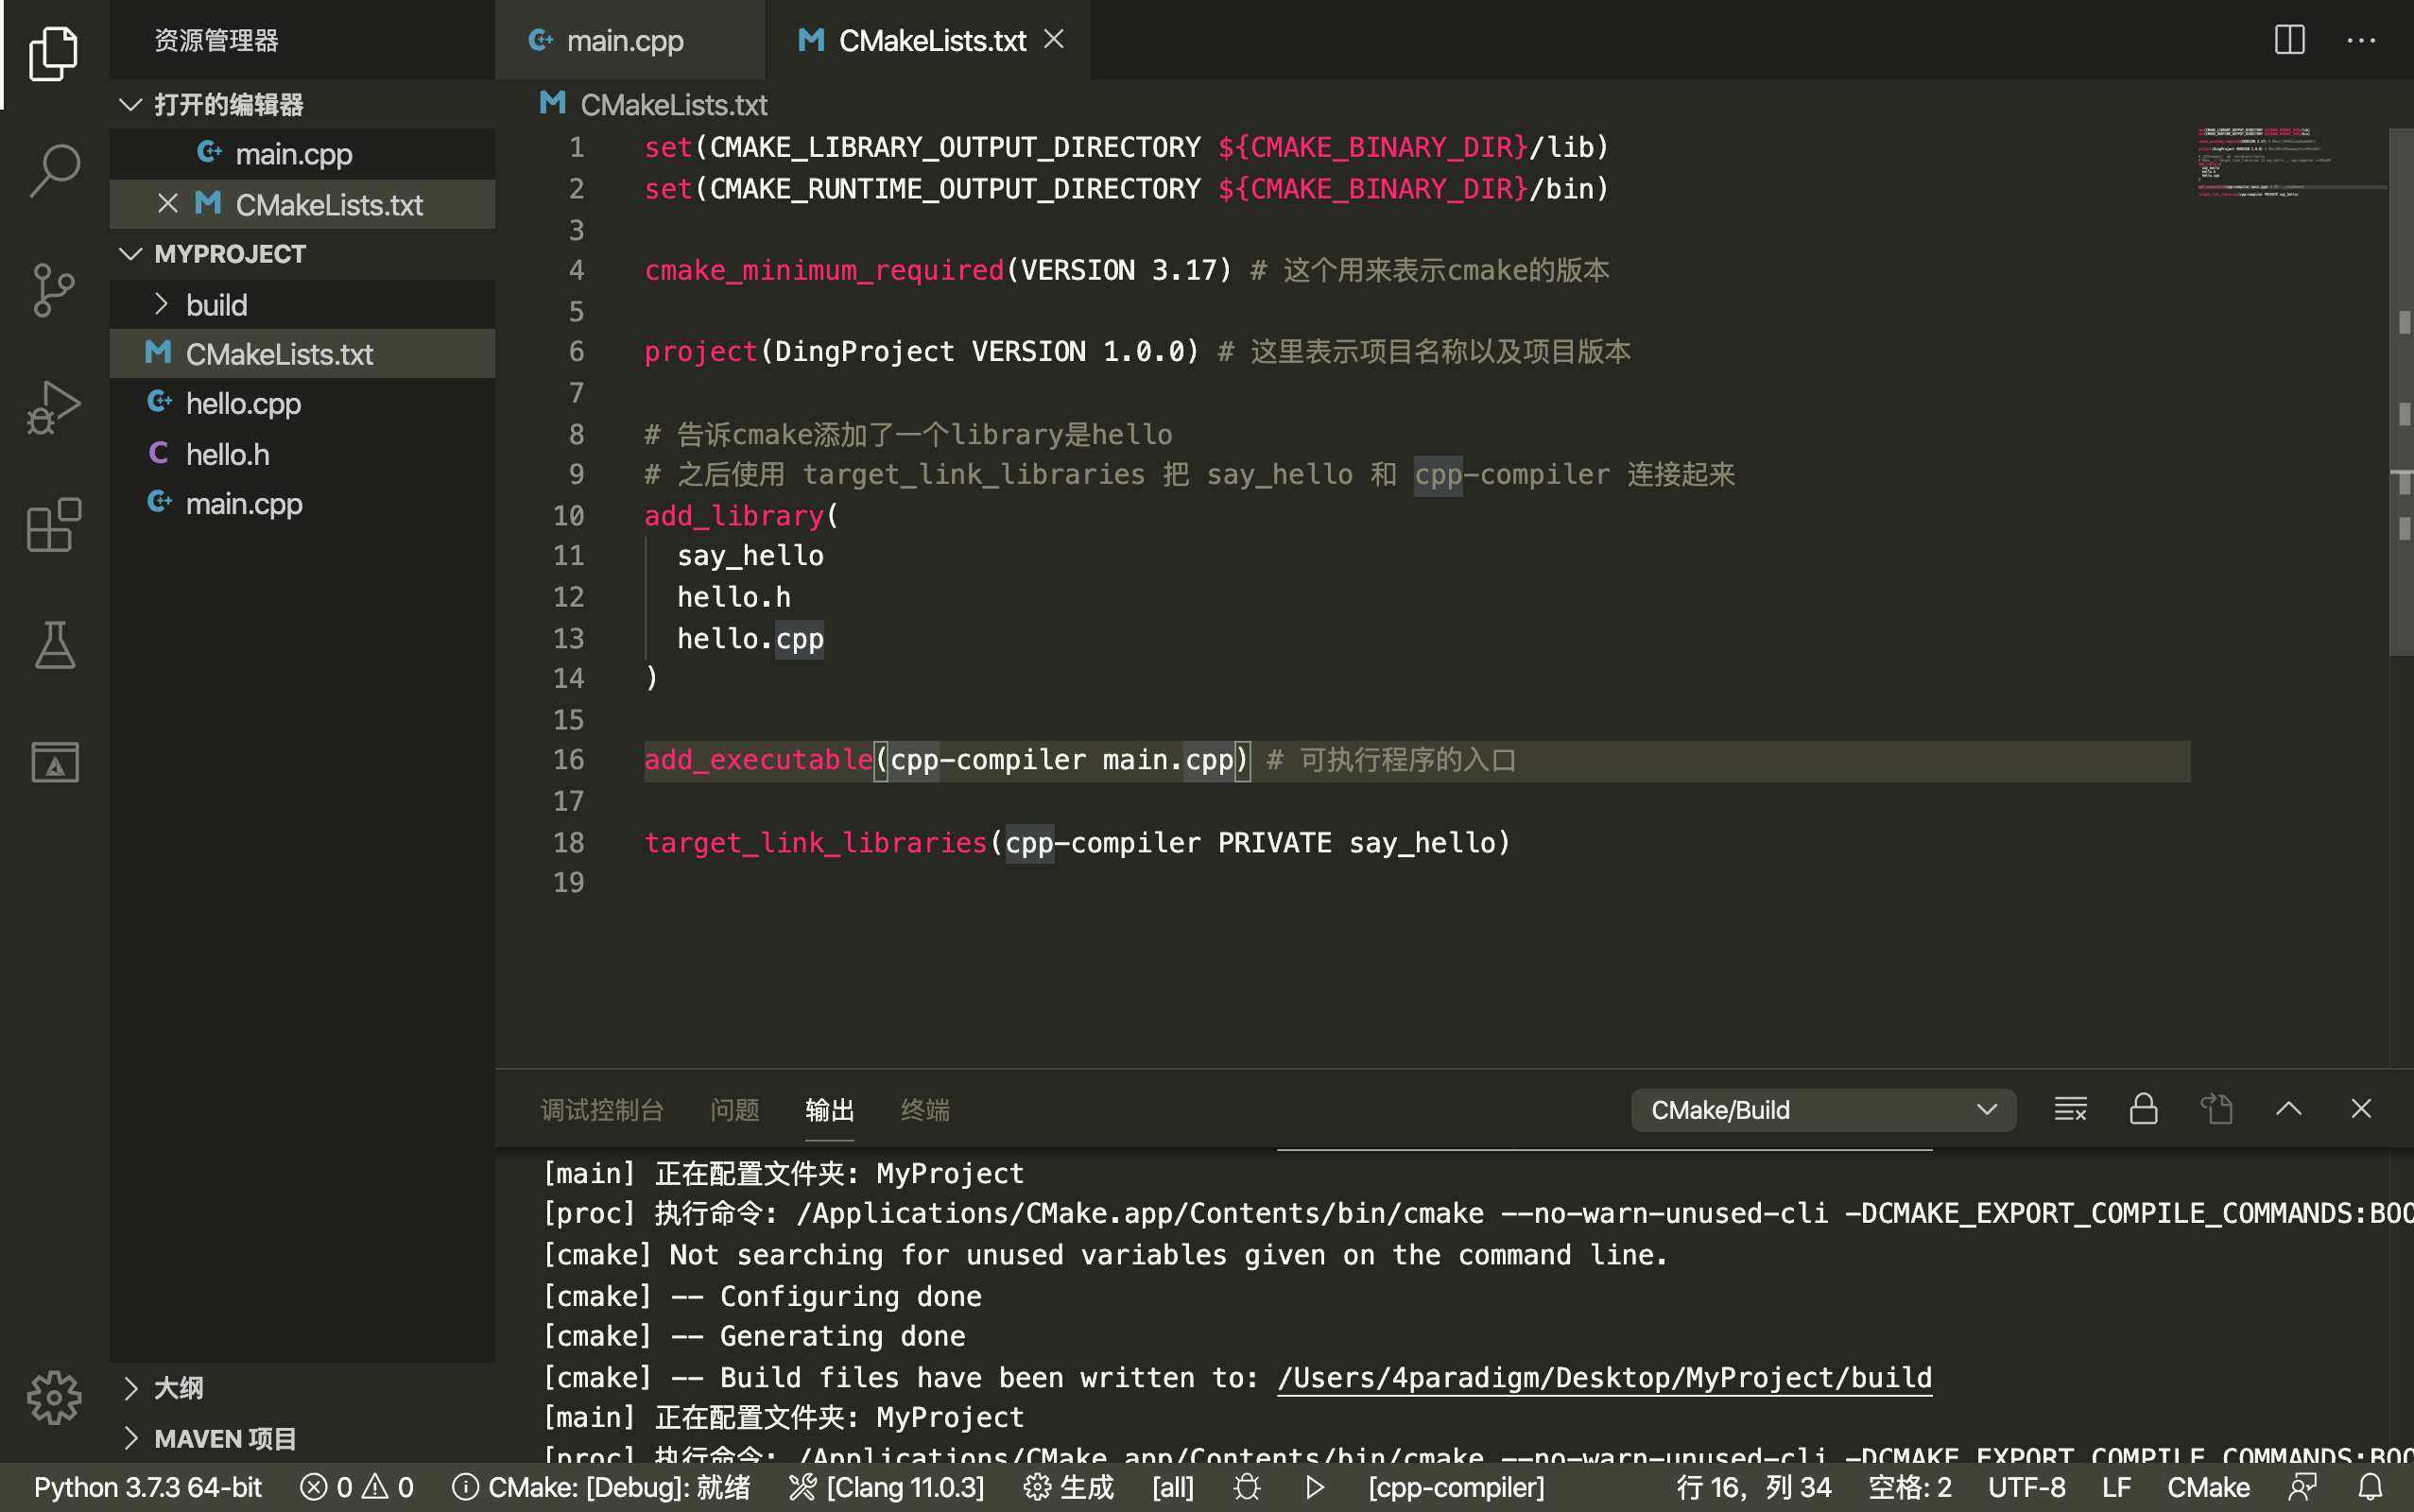
Task: Switch to the 调试控制台 panel tab
Action: click(602, 1109)
